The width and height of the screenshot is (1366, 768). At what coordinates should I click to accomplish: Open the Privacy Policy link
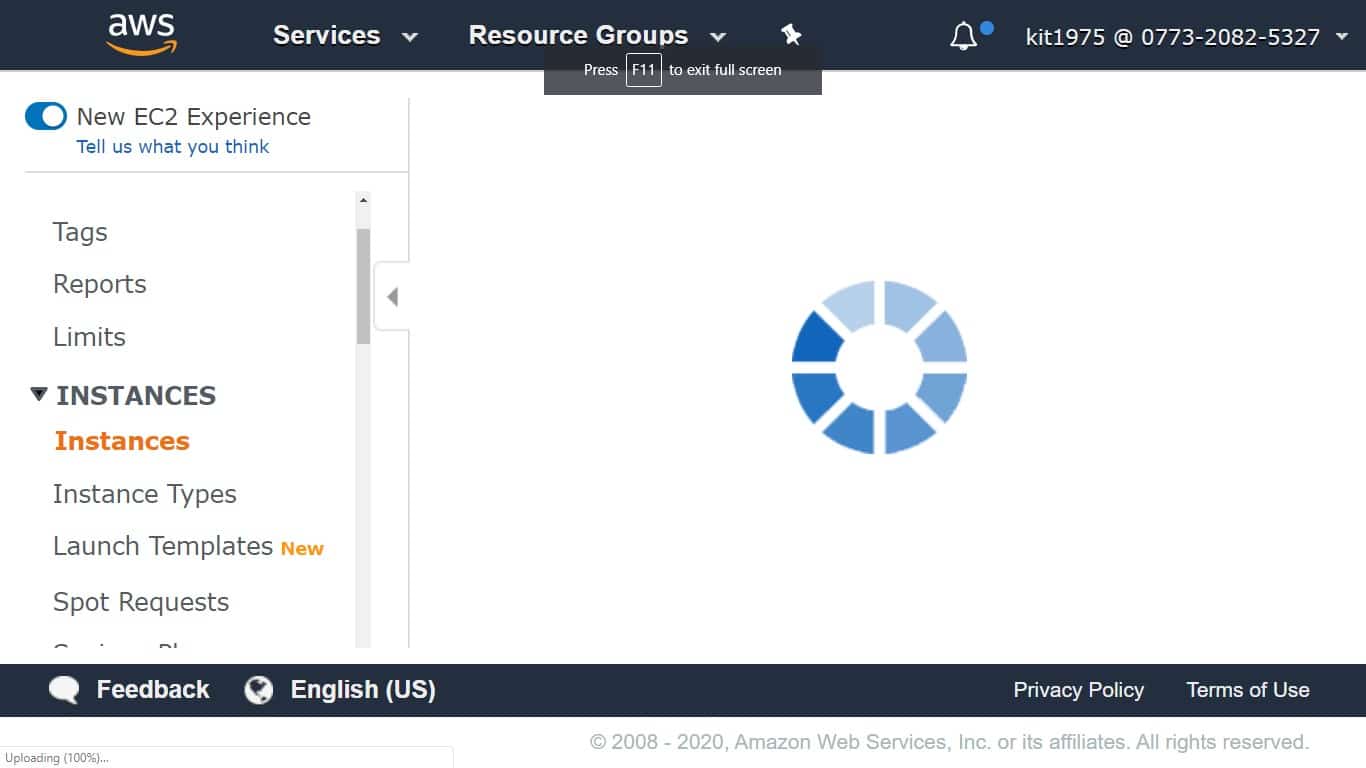1078,690
